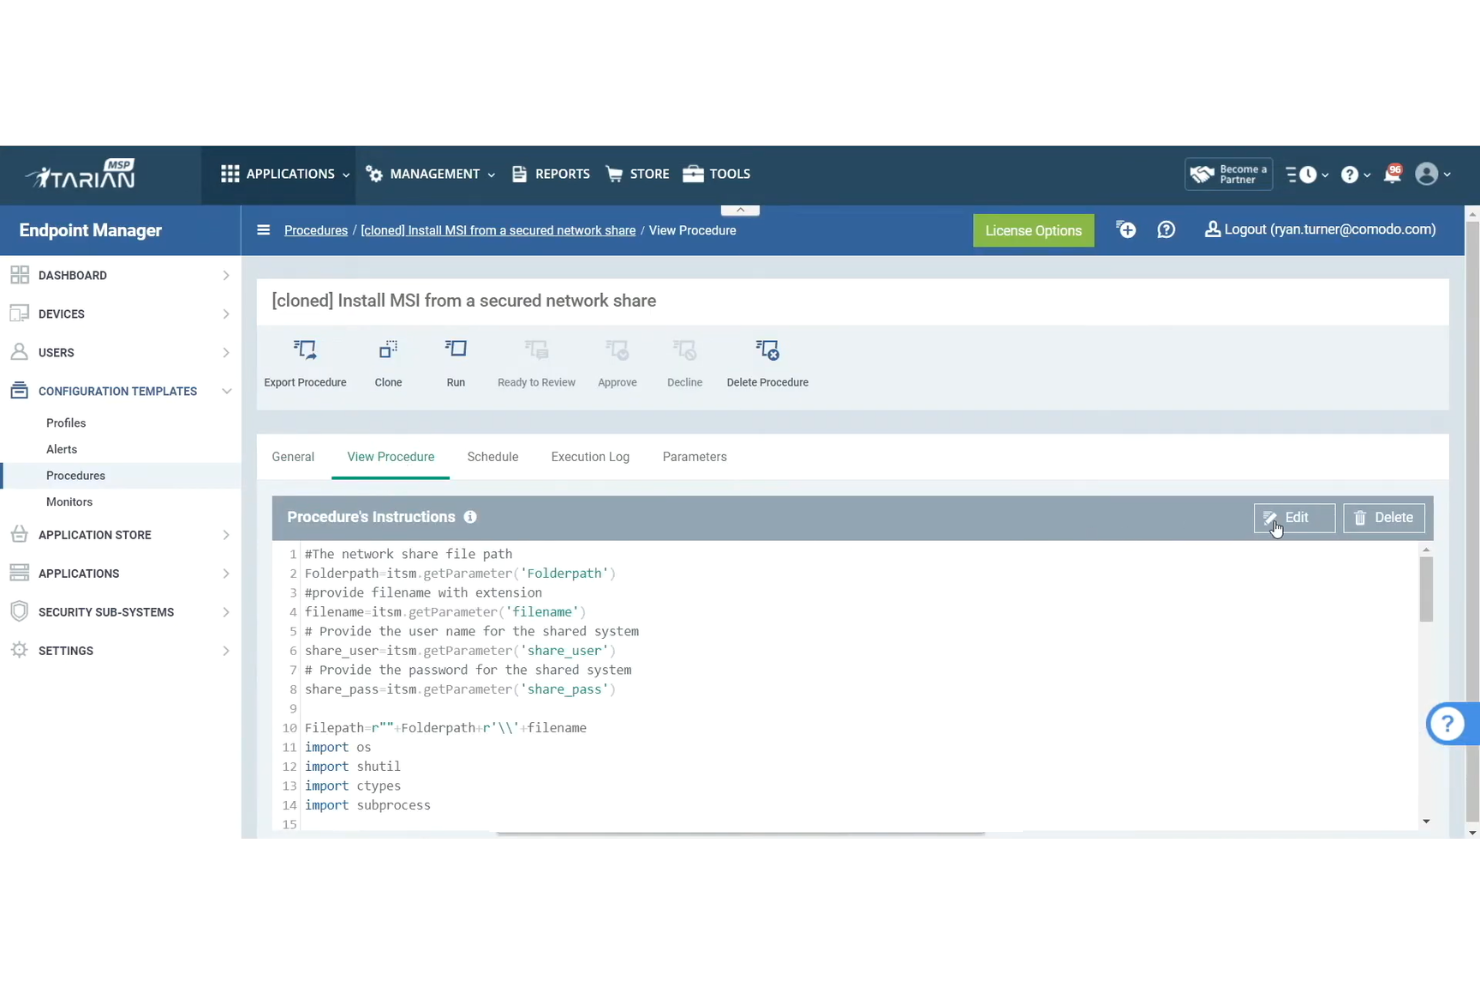This screenshot has height=987, width=1480.
Task: Switch to the Parameters tab
Action: coord(694,457)
